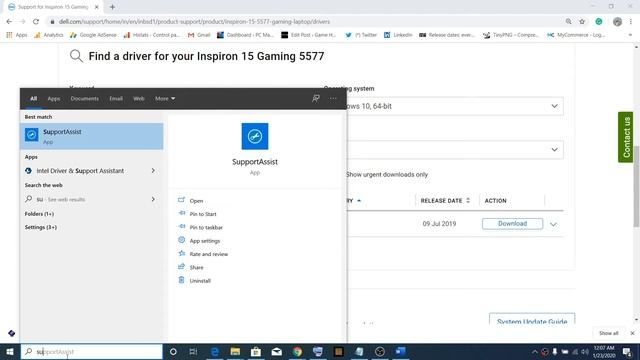
Task: Open the Windows Start menu
Action: [x=10, y=351]
